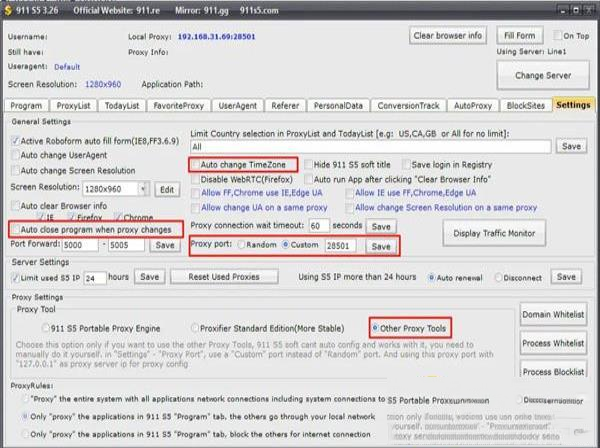The image size is (600, 448).
Task: Click the 911 S5 app icon in title bar
Action: pyautogui.click(x=9, y=6)
